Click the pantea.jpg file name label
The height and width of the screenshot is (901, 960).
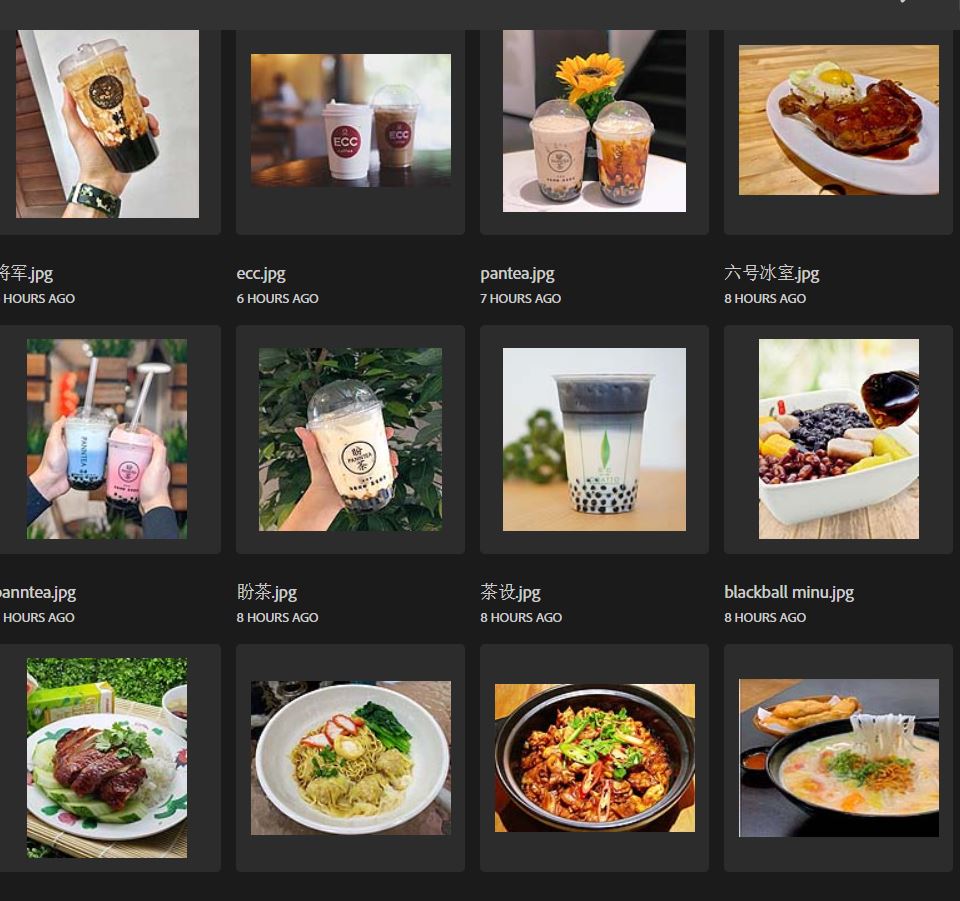[x=517, y=274]
